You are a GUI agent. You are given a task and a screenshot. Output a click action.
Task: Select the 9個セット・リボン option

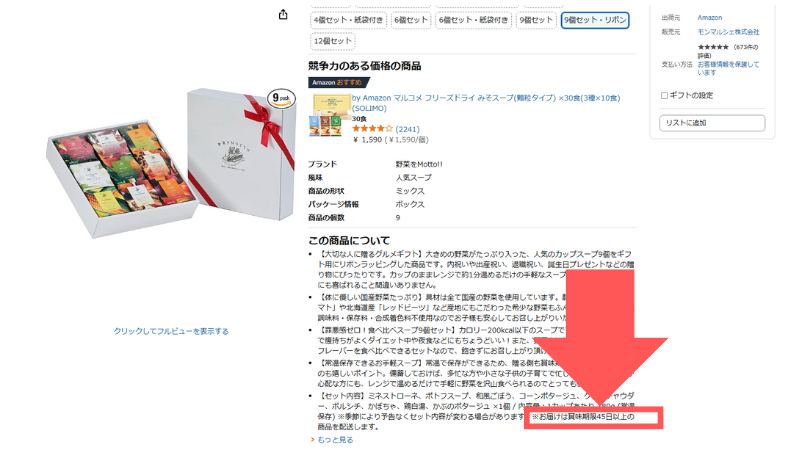point(595,20)
